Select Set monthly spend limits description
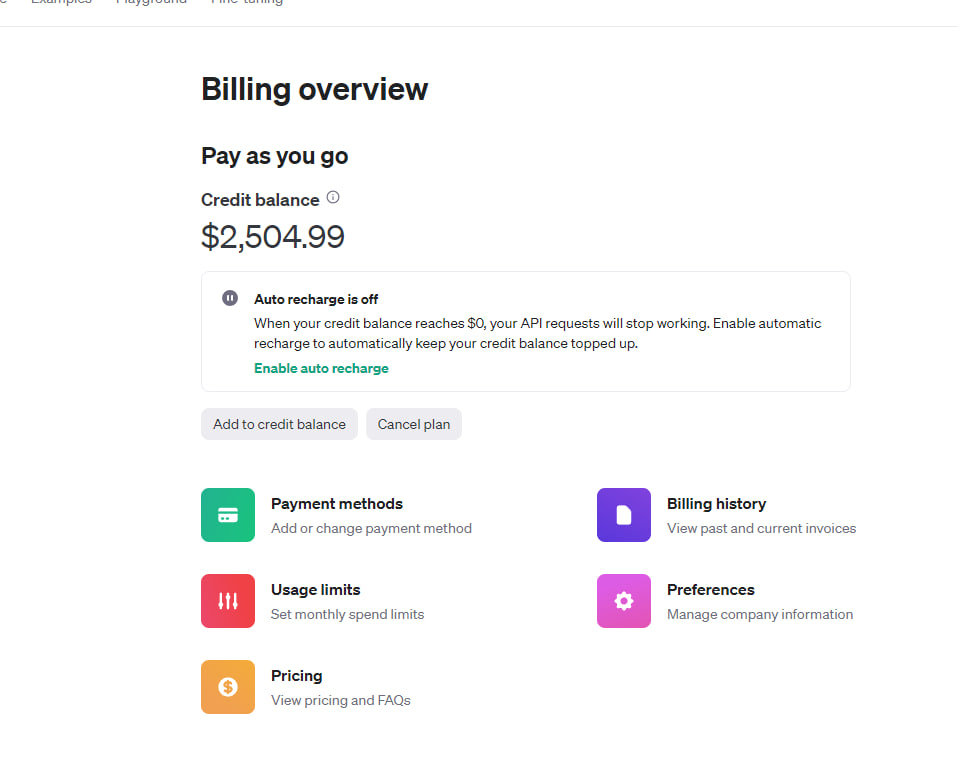958x763 pixels. click(x=348, y=615)
